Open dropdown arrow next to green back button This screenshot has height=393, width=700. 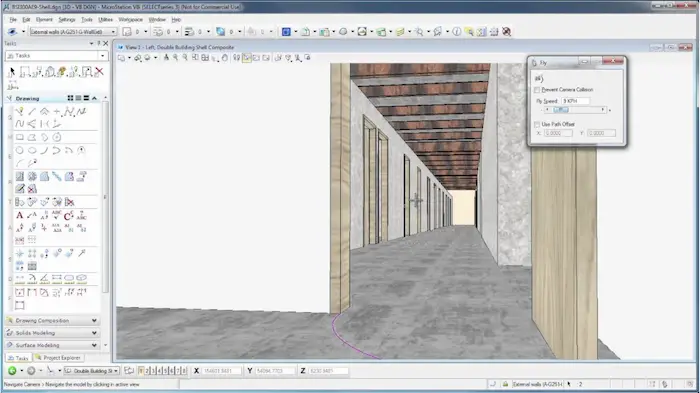point(21,371)
